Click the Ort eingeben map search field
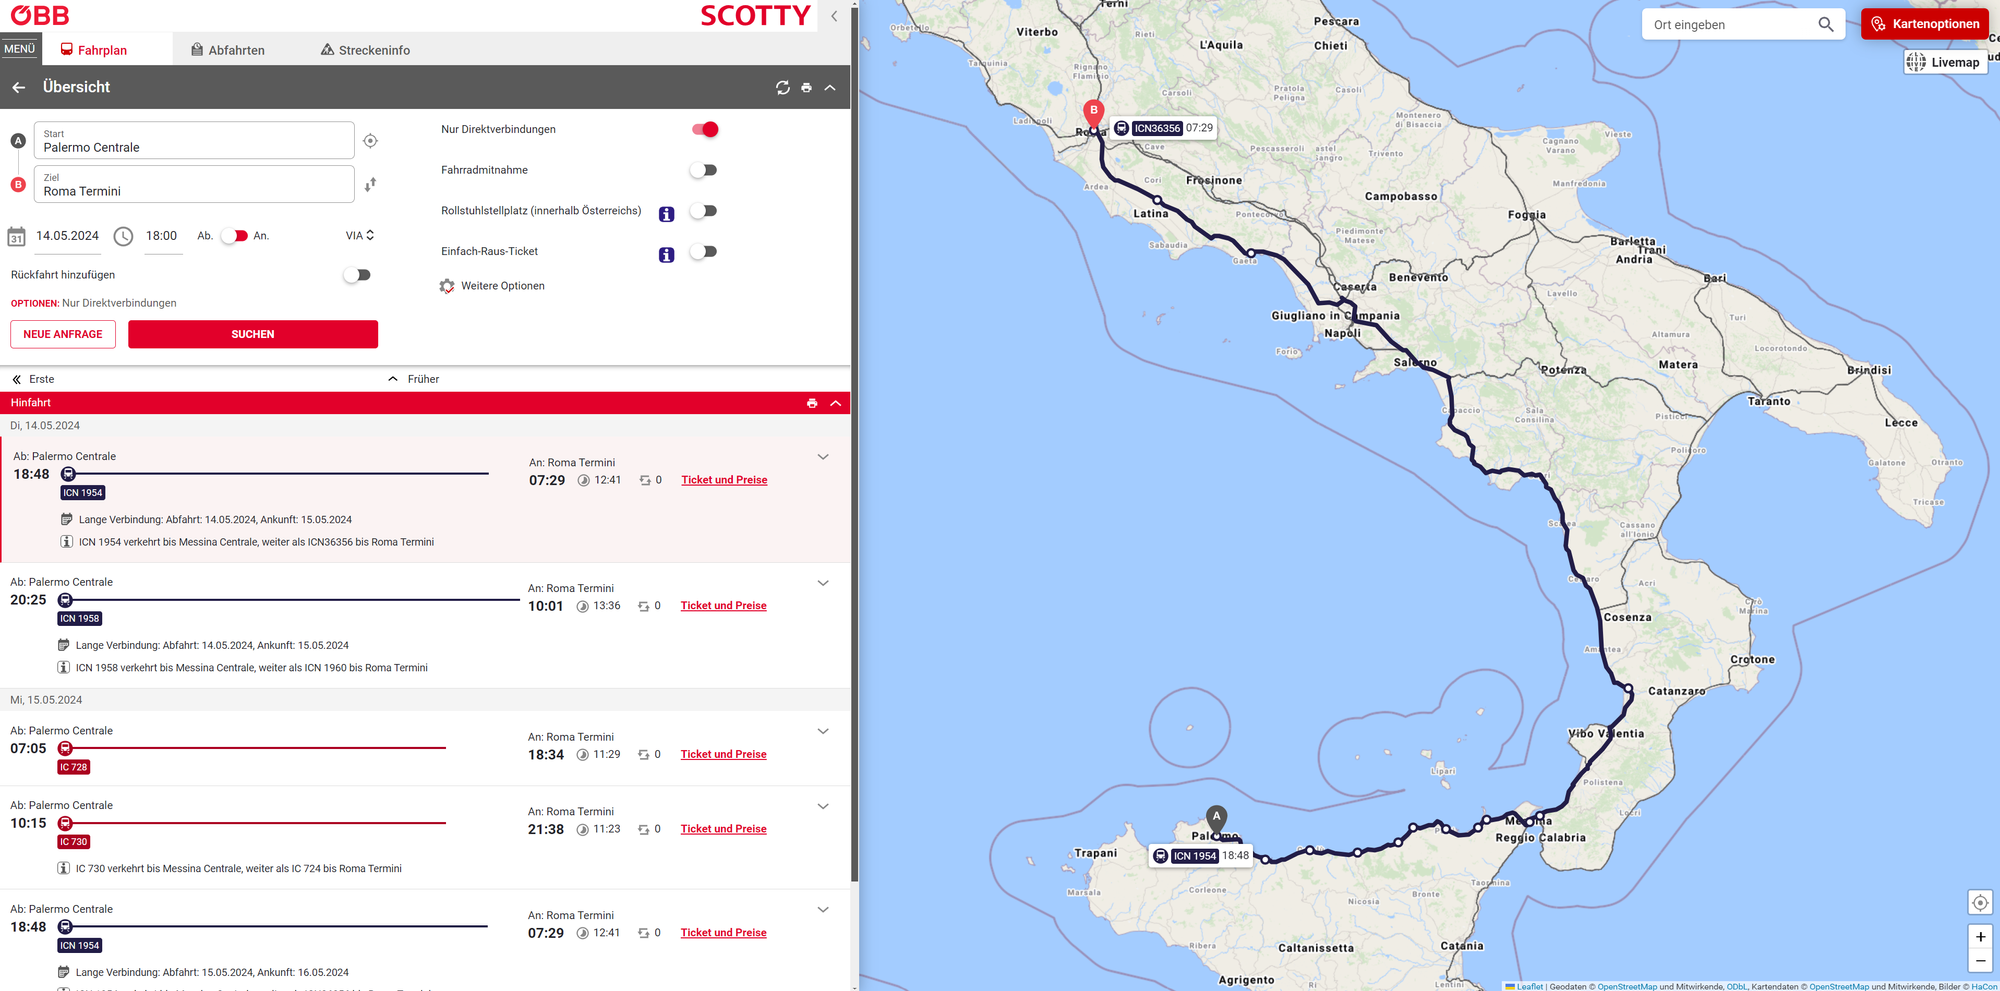The height and width of the screenshot is (991, 2000). coord(1730,25)
